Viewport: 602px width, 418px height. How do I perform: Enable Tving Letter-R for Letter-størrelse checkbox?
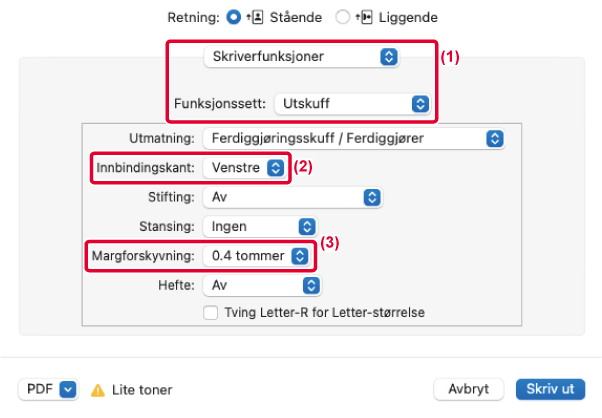point(210,312)
